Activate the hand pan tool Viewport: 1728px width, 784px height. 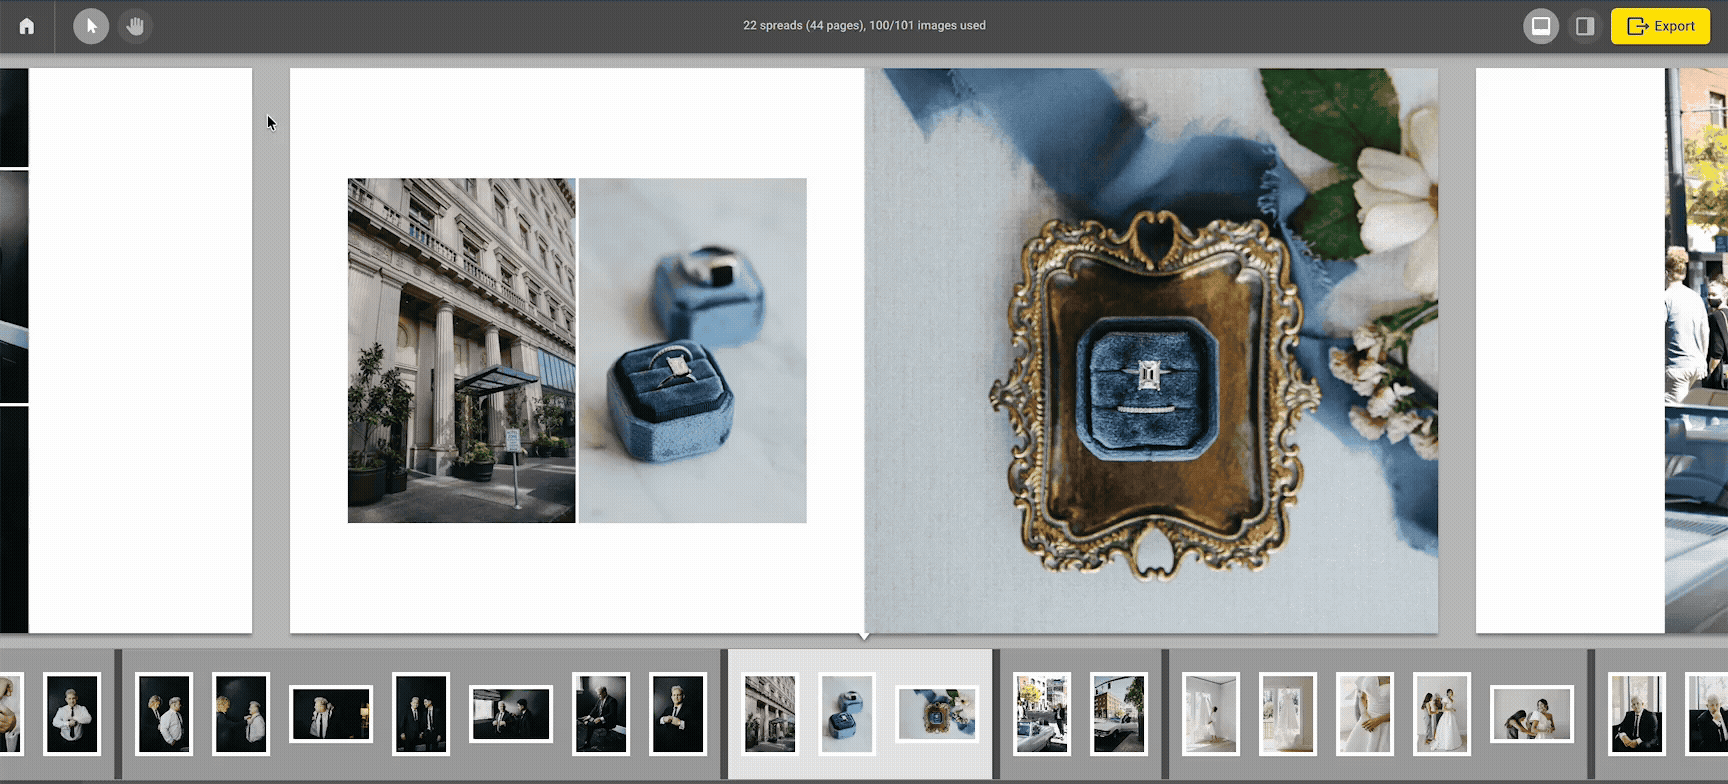(135, 26)
